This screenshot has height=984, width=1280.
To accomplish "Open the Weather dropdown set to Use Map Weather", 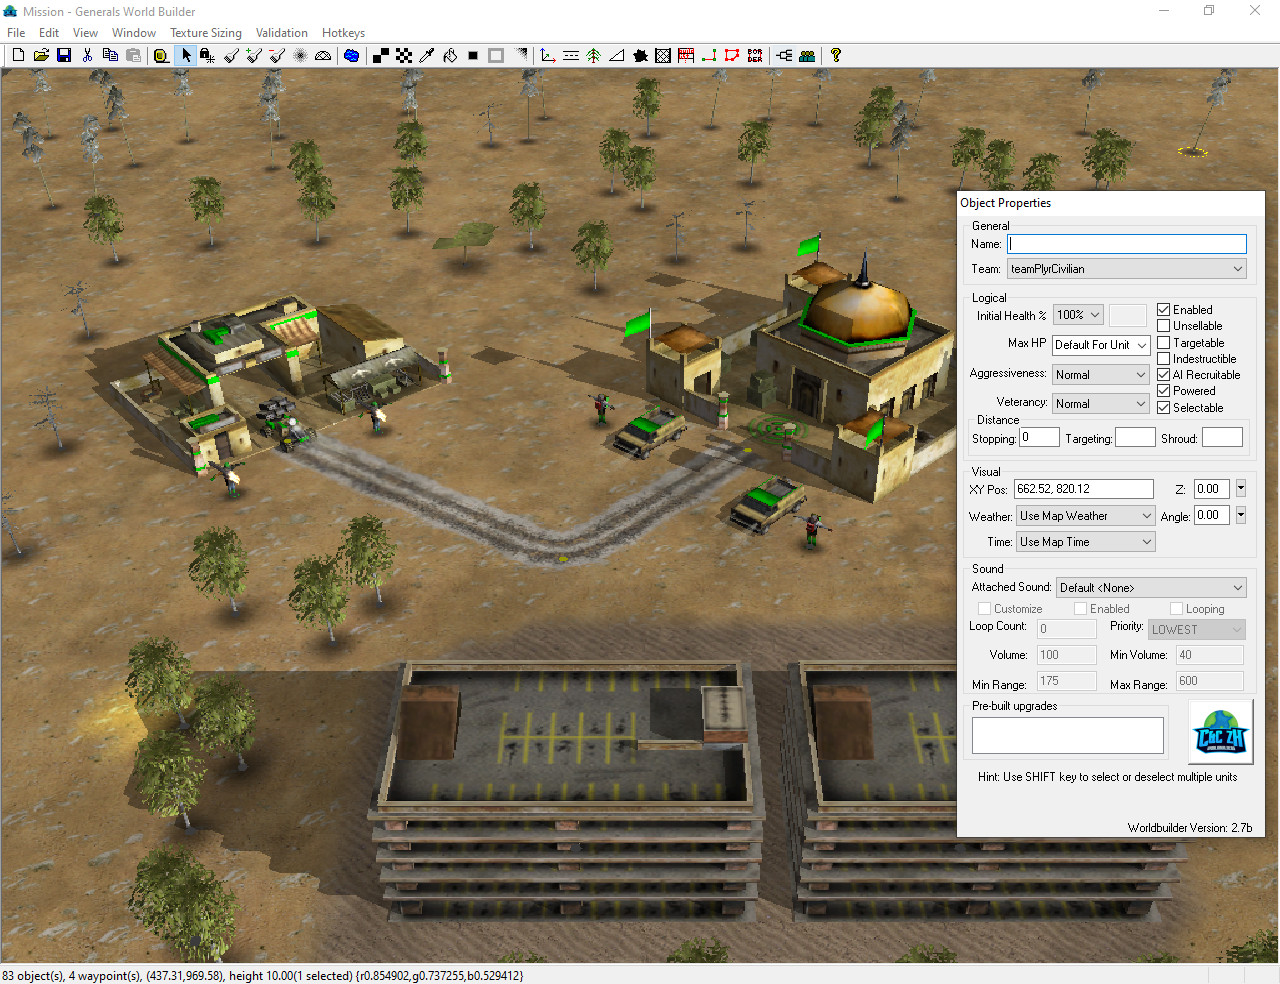I will click(1086, 516).
